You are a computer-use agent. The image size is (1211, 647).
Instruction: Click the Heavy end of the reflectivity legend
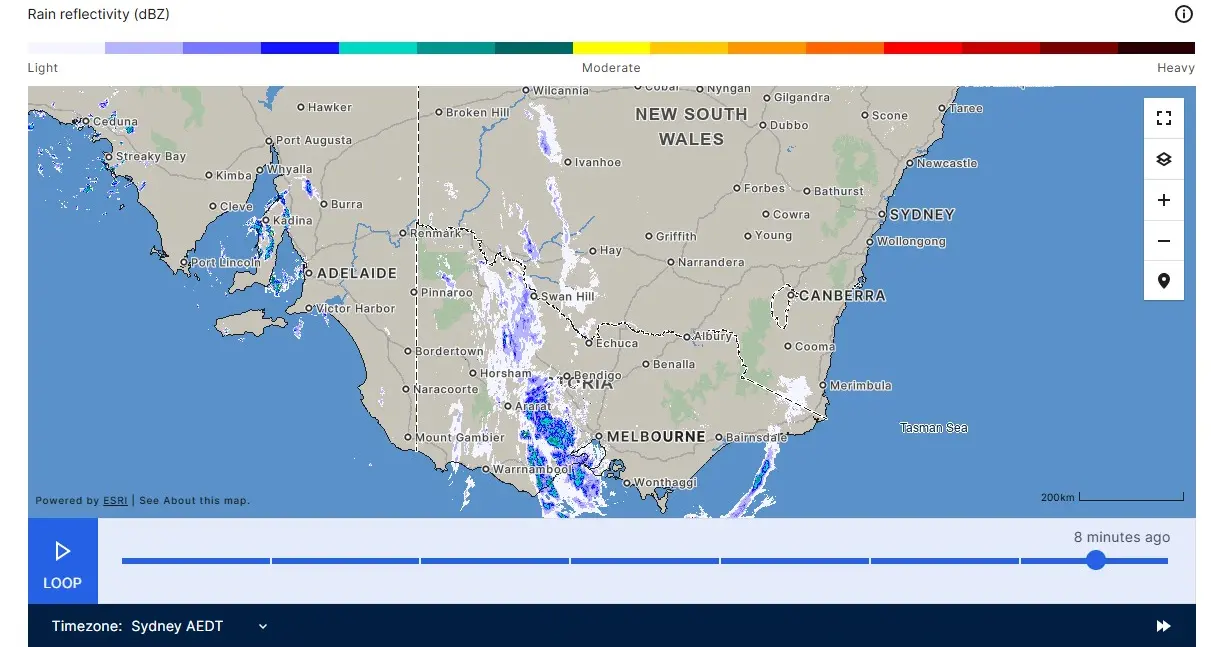pos(1176,67)
